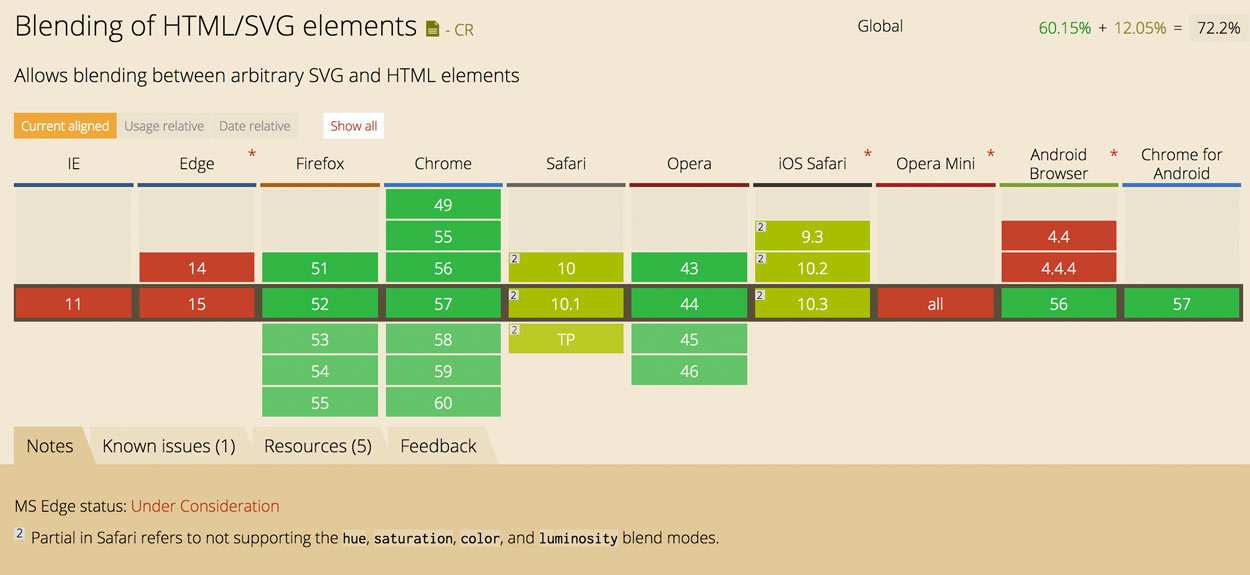This screenshot has width=1250, height=575.
Task: Select Opera version 44 cell
Action: click(689, 304)
